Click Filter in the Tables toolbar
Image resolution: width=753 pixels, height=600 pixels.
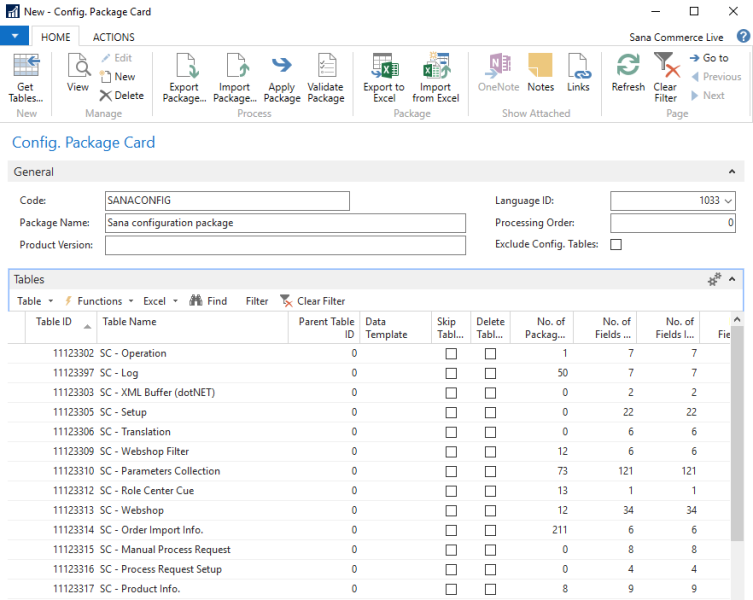pos(257,301)
